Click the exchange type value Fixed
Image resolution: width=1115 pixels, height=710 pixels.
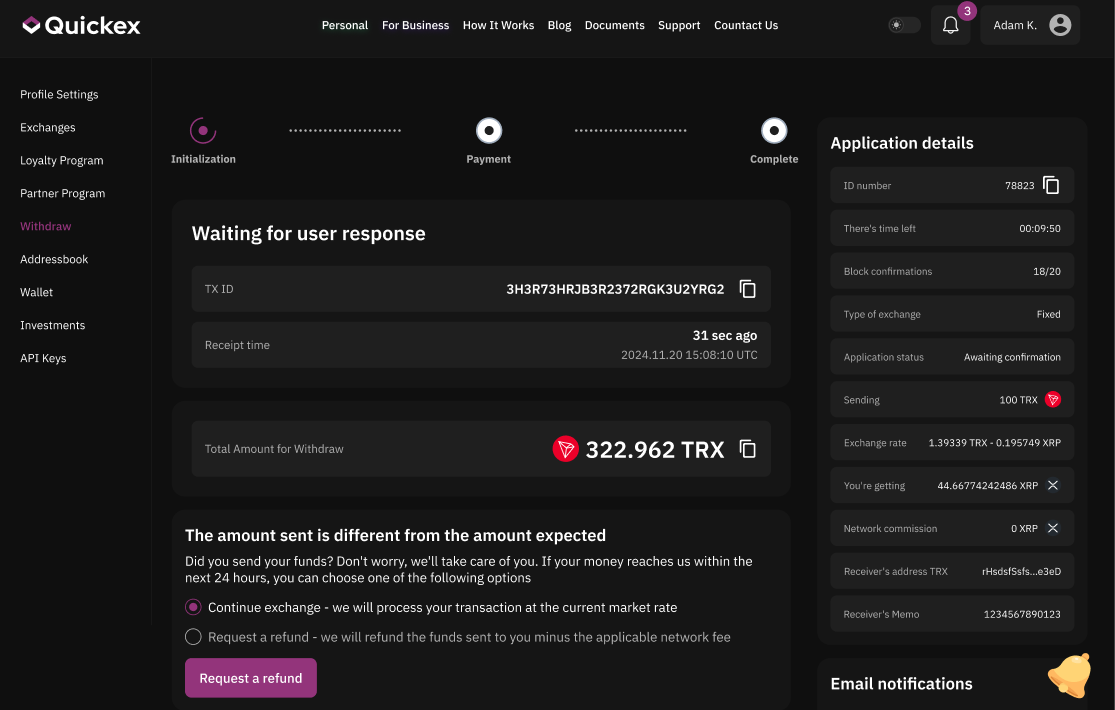(1048, 314)
